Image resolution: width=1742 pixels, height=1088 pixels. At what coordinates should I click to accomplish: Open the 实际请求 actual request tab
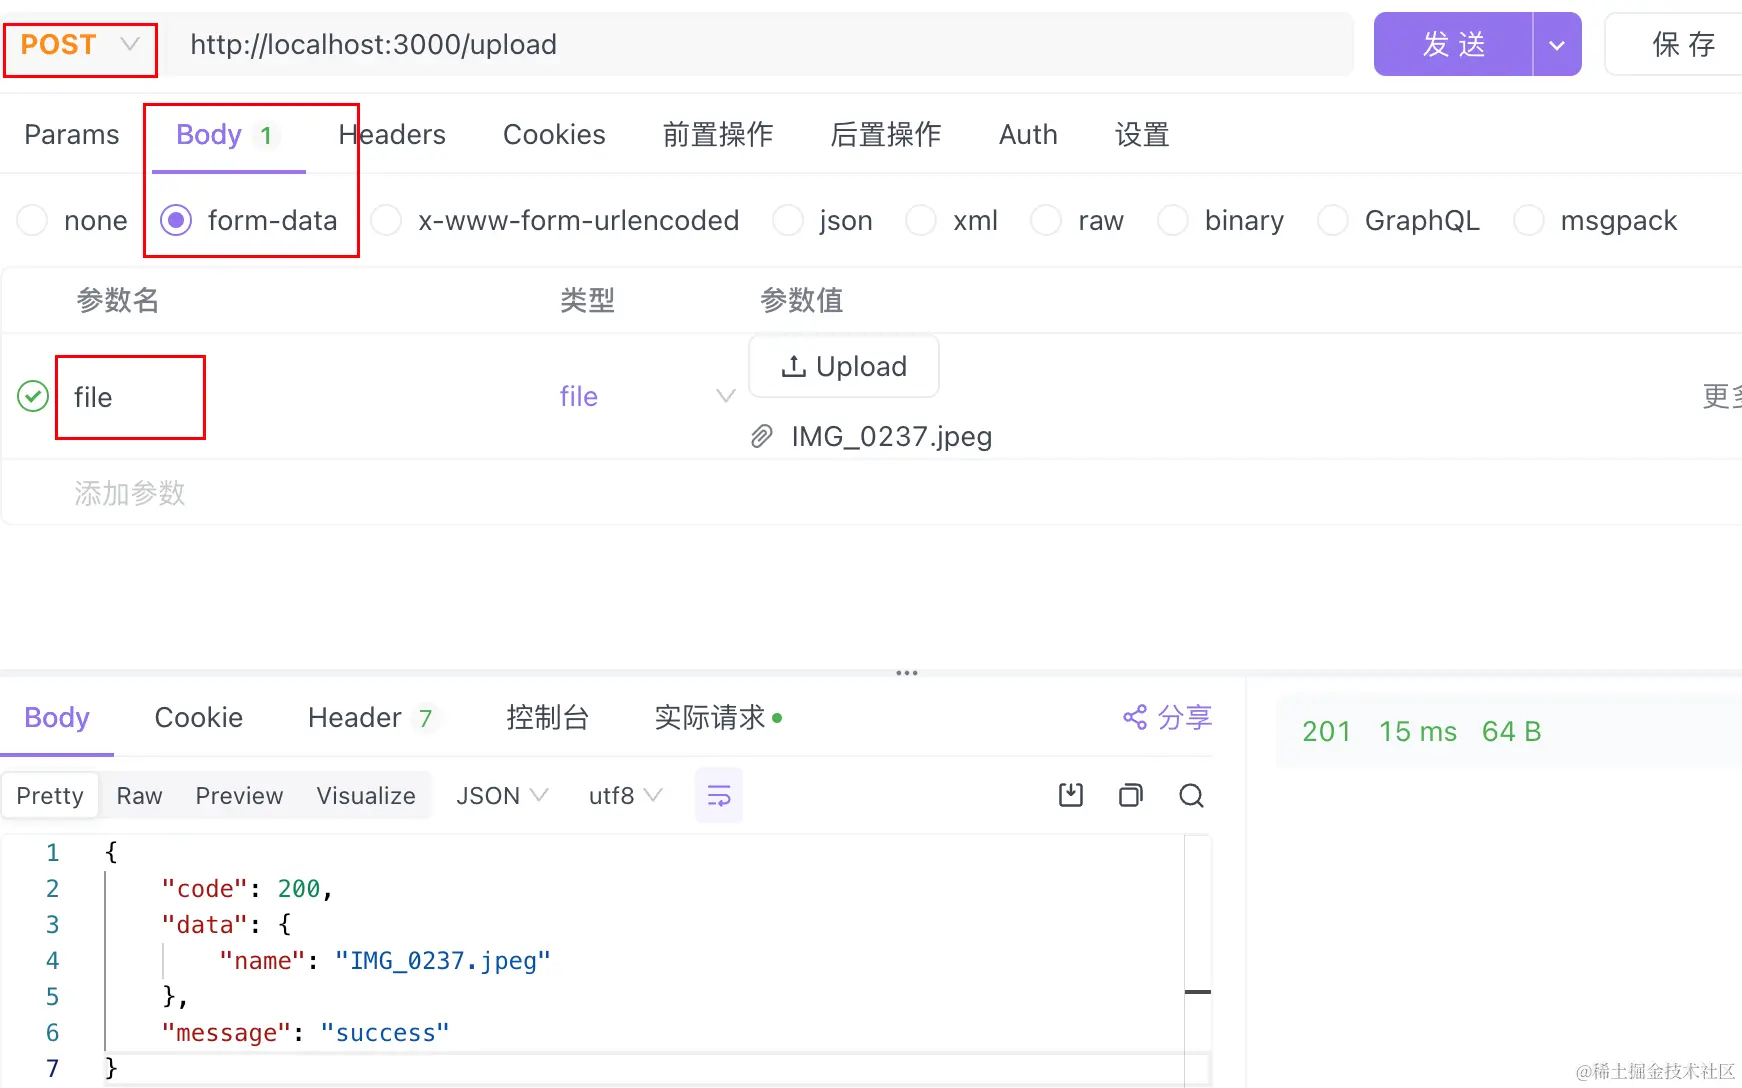point(718,717)
